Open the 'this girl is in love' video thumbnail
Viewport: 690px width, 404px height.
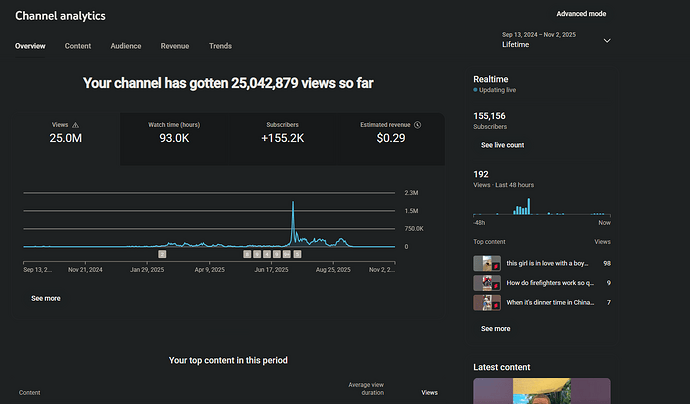pyautogui.click(x=487, y=263)
